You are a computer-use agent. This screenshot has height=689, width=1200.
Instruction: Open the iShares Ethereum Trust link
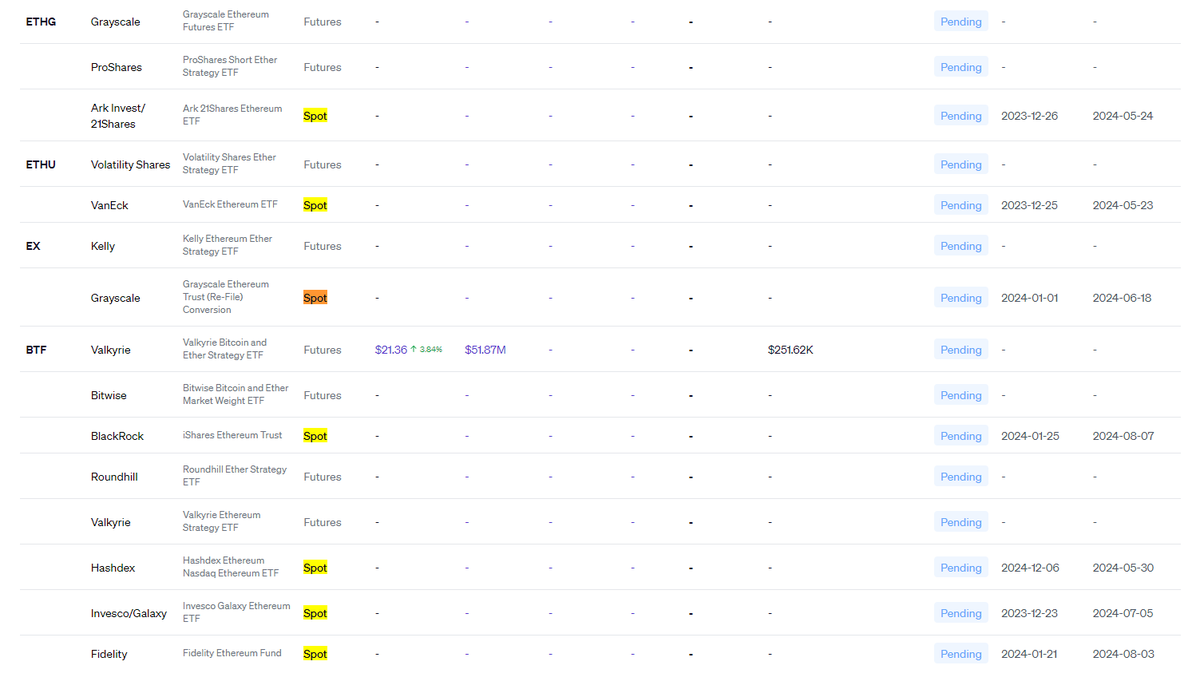tap(231, 435)
